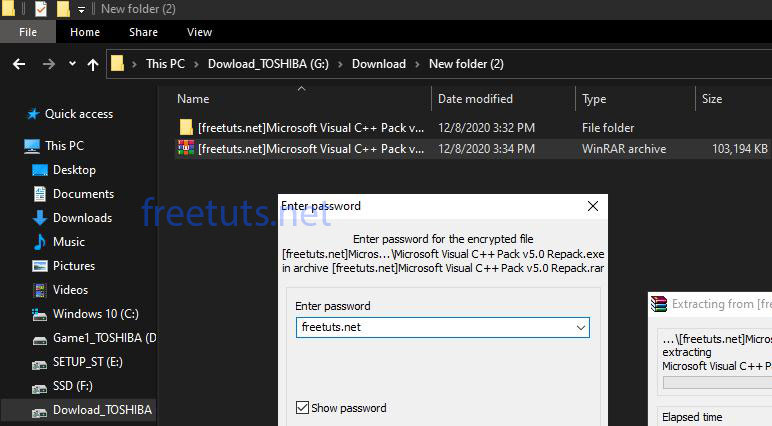Select Dowload_TOSHIBA (G:) breadcrumb
Screen dimensions: 772x426
[x=268, y=64]
